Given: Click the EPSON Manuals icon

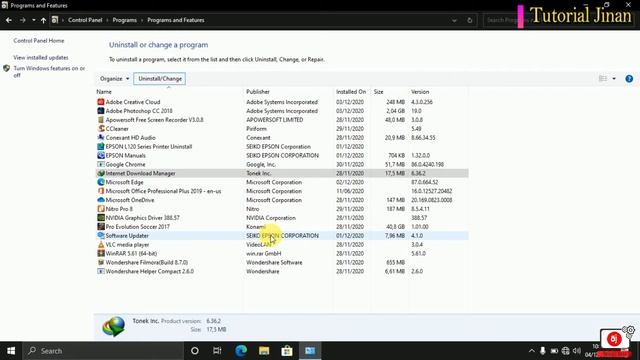Looking at the screenshot, I should click(x=101, y=156).
